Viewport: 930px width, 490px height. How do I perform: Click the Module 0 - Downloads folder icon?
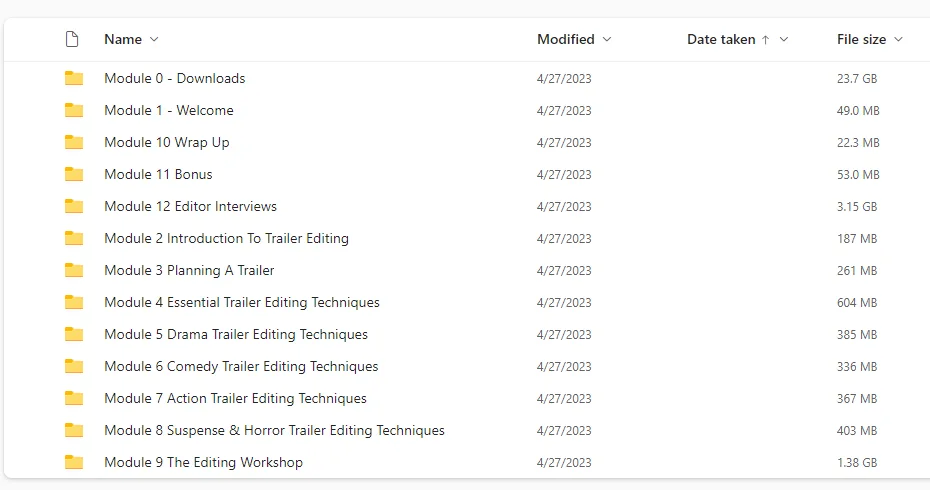[74, 78]
